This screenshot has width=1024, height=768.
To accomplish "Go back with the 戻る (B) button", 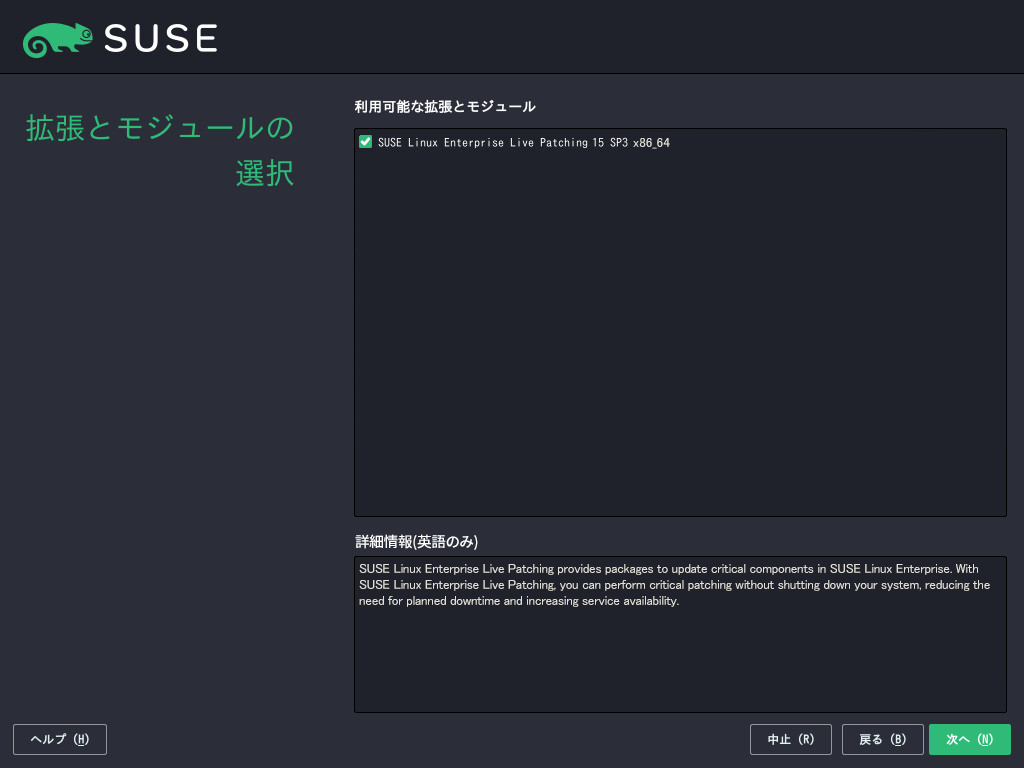I will click(x=882, y=739).
